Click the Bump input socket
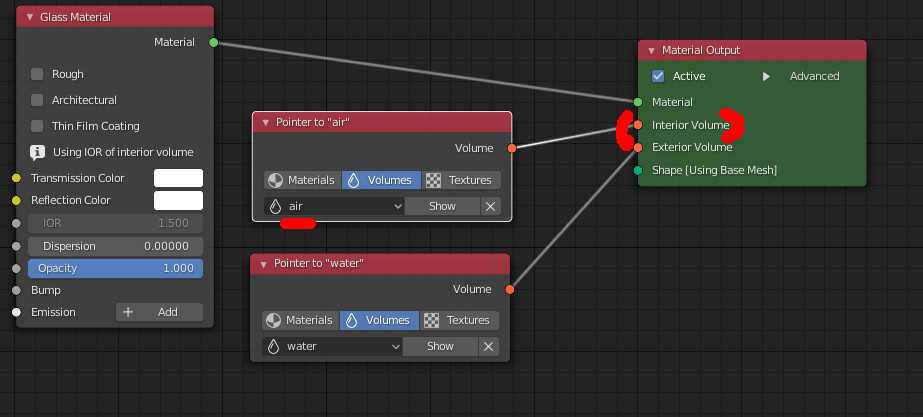This screenshot has height=417, width=923. (16, 290)
